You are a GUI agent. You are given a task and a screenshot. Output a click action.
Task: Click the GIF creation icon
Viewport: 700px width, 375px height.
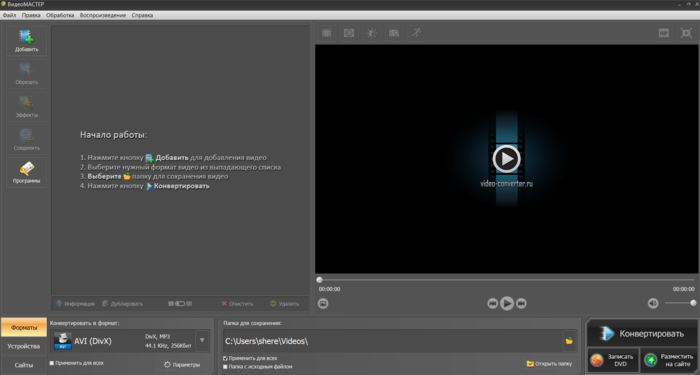pyautogui.click(x=664, y=33)
